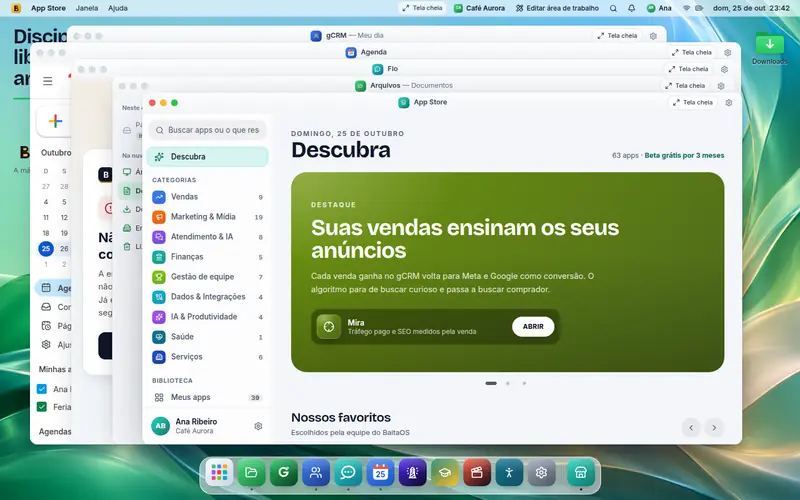The width and height of the screenshot is (800, 500).
Task: Open Atendimento & IA category icon
Action: [159, 237]
